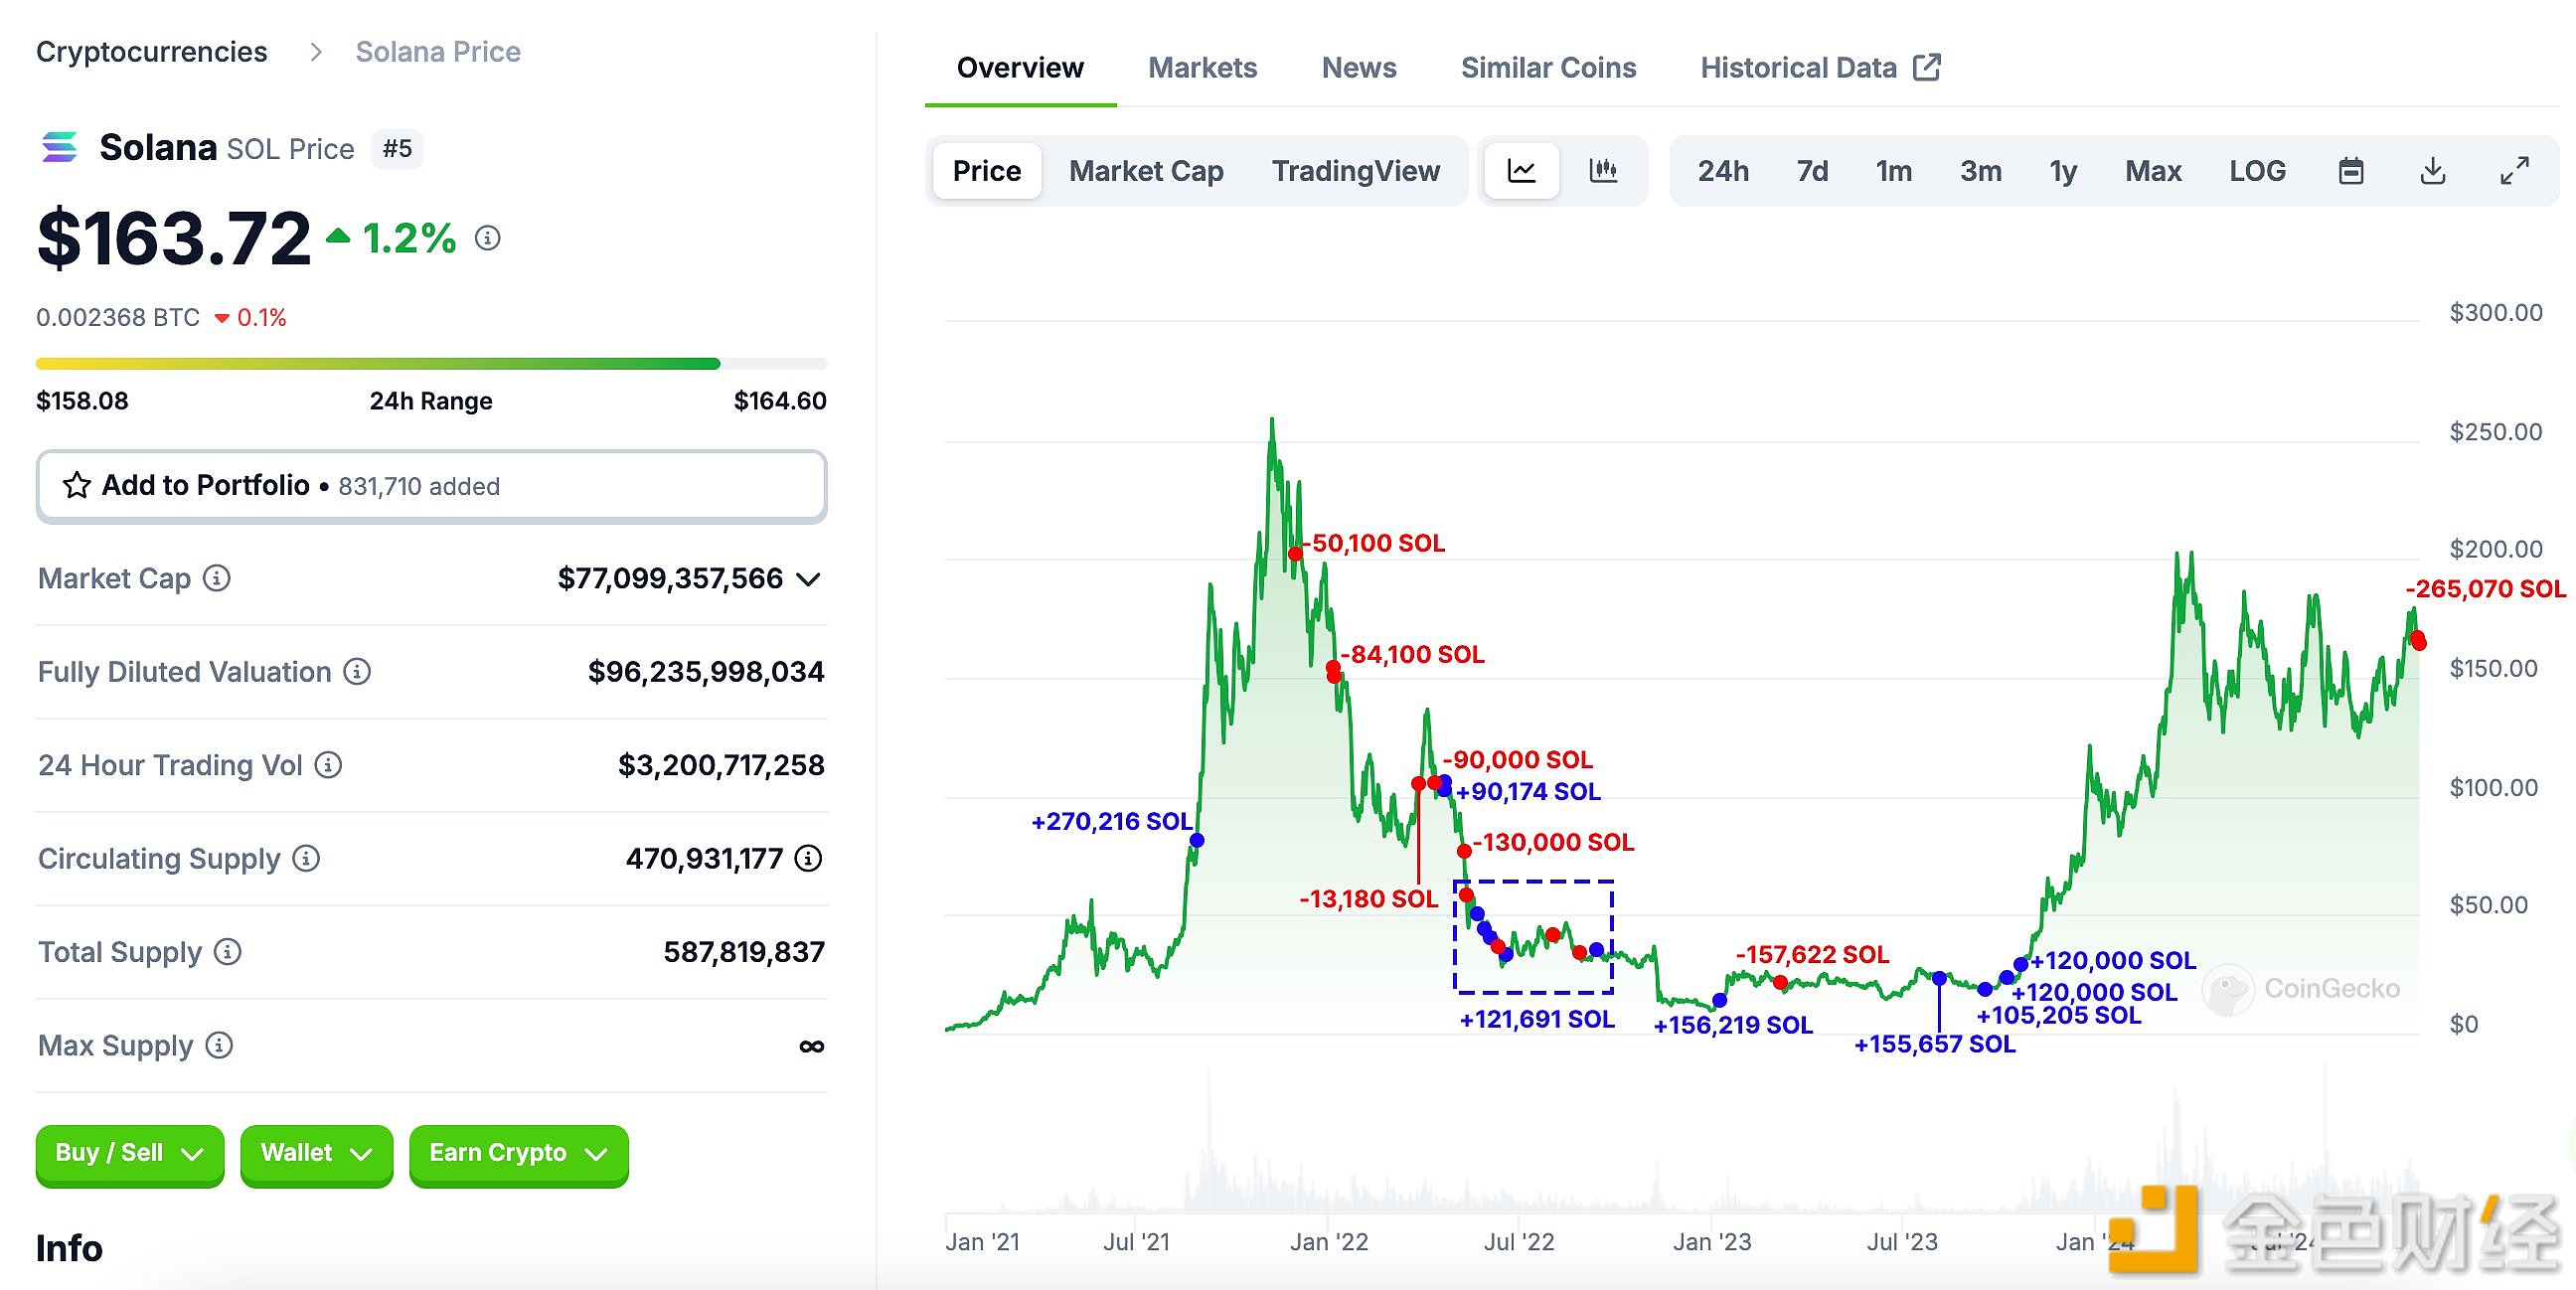Screen dimensions: 2576x1290
Task: Select 3m time range
Action: click(1980, 171)
